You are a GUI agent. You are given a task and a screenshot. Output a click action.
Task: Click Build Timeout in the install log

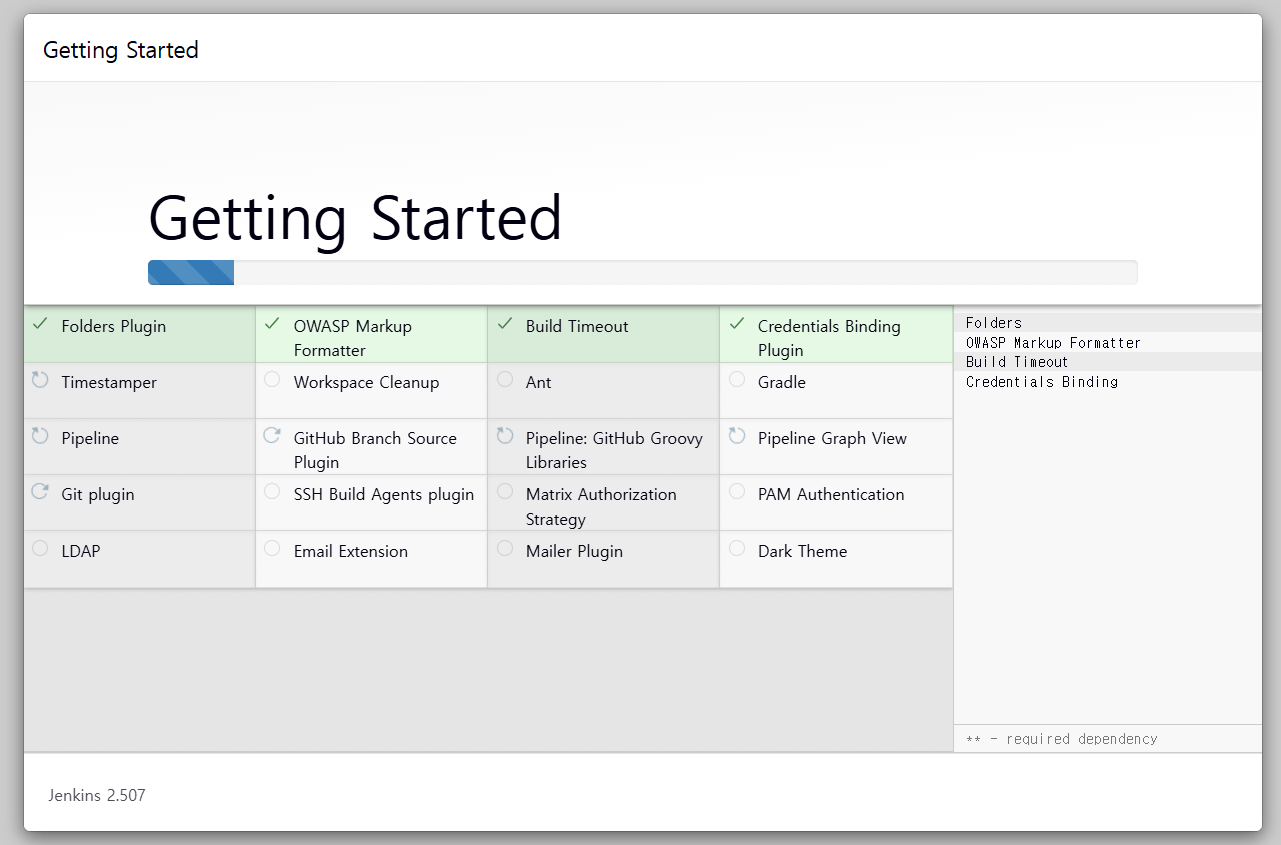pyautogui.click(x=1017, y=362)
